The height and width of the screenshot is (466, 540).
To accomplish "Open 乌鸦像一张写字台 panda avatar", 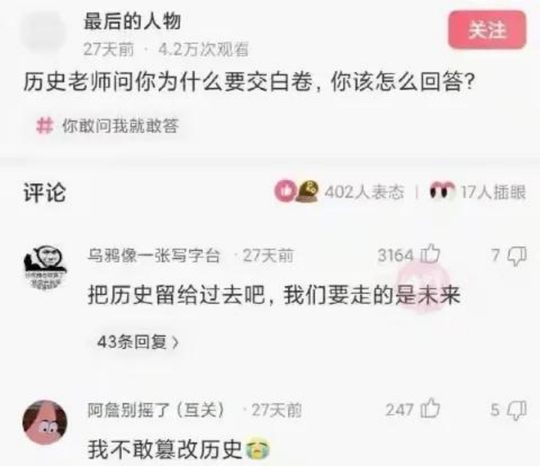I will click(x=45, y=267).
